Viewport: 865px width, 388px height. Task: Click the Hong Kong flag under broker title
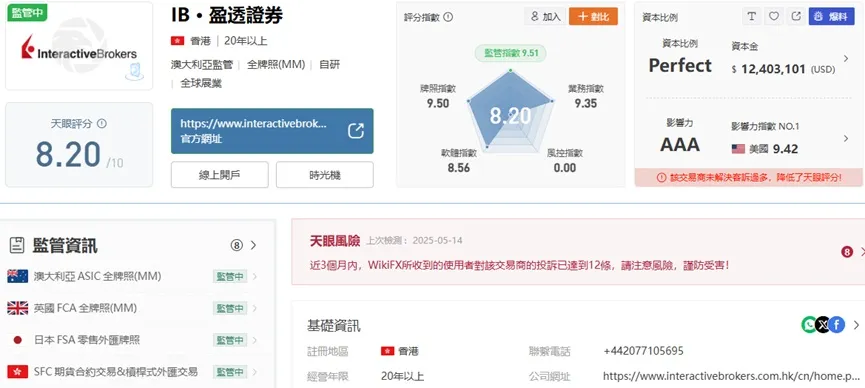coord(178,41)
